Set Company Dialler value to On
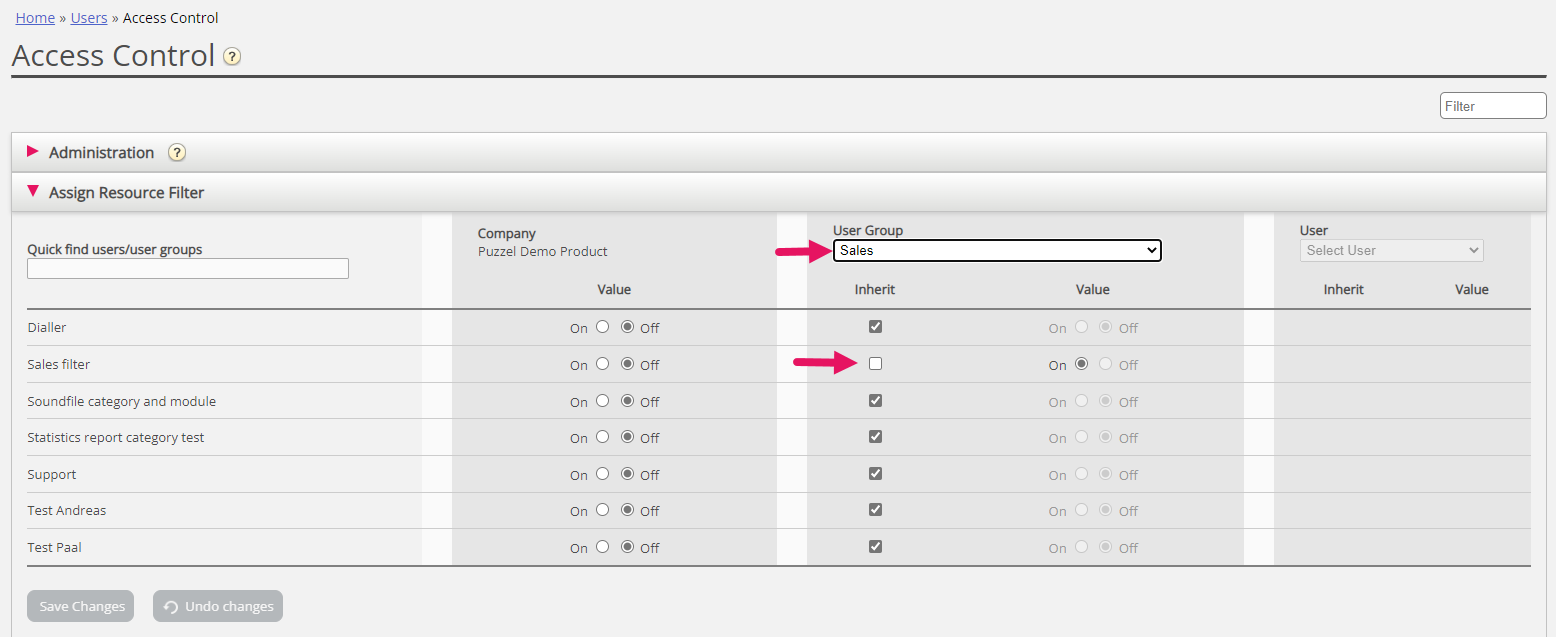This screenshot has width=1556, height=637. click(602, 327)
